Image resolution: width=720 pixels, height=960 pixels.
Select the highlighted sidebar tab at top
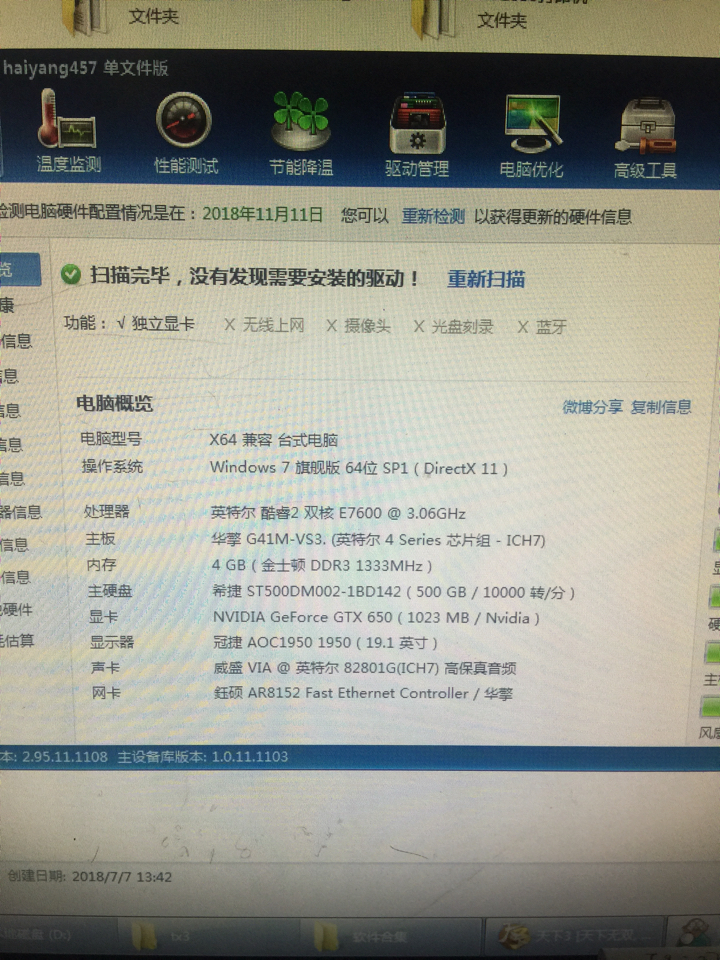coord(20,269)
